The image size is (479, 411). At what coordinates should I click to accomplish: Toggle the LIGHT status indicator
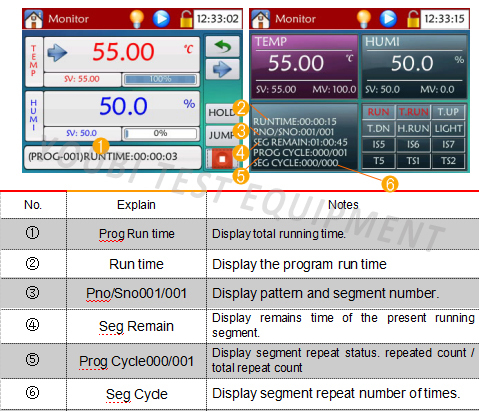pyautogui.click(x=448, y=128)
